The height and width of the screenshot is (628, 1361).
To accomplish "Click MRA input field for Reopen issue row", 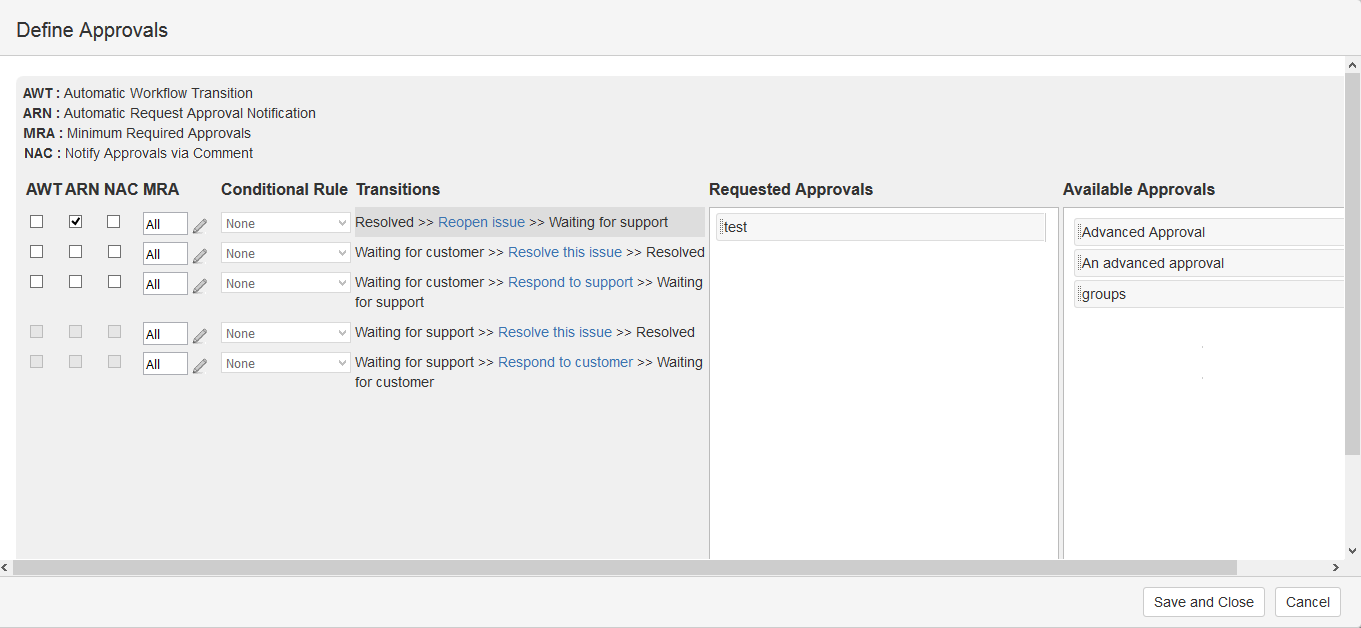I will (x=164, y=224).
